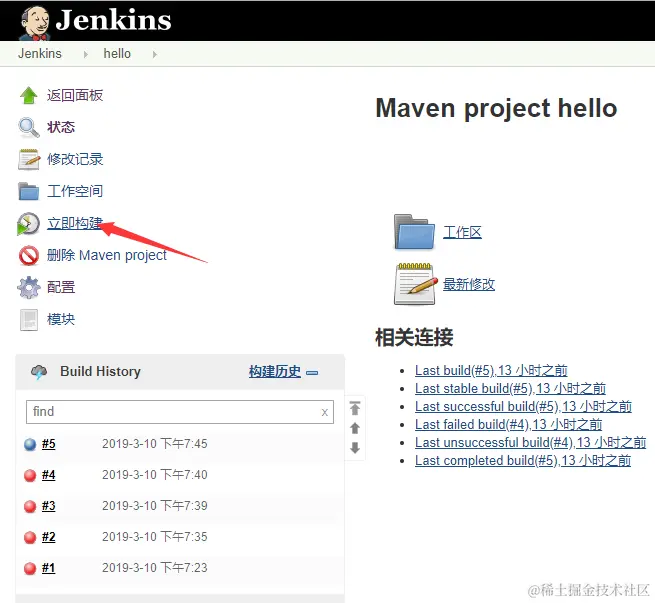The image size is (655, 603).
Task: Open the 构建历史 trend link
Action: tap(275, 371)
